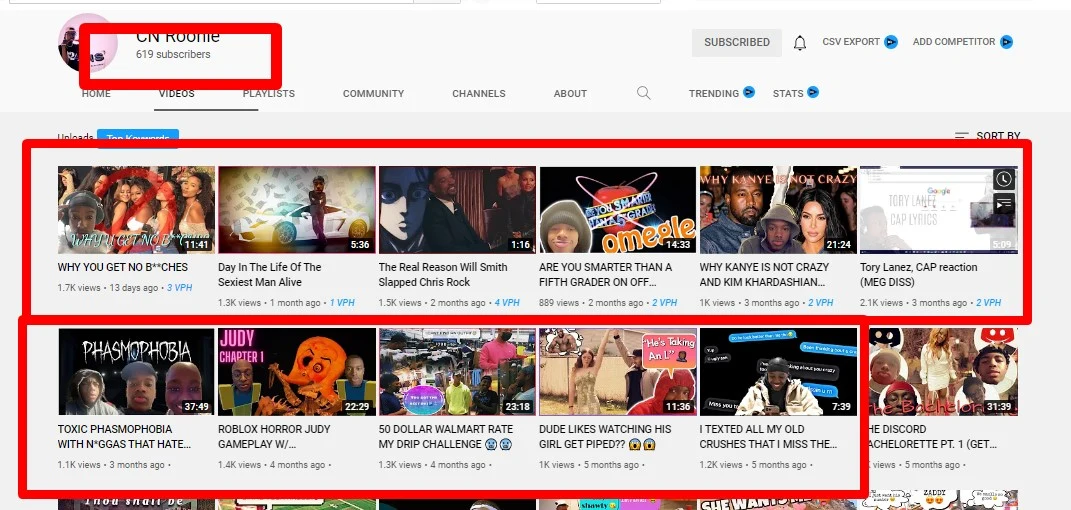Open the Roblox Judy Chapter 1 thumbnail
The width and height of the screenshot is (1071, 510).
(x=296, y=371)
